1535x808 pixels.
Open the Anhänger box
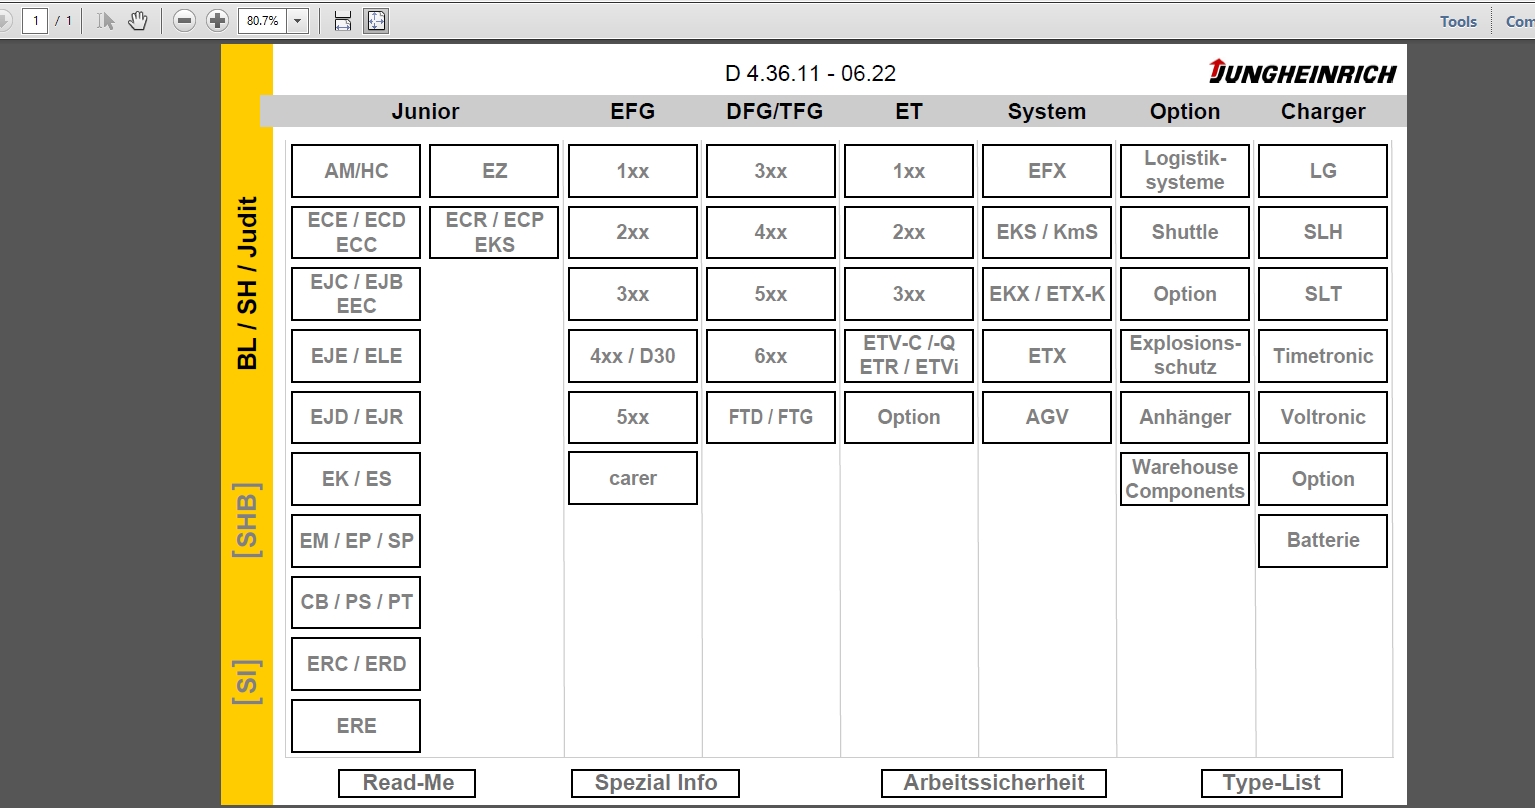[1185, 417]
